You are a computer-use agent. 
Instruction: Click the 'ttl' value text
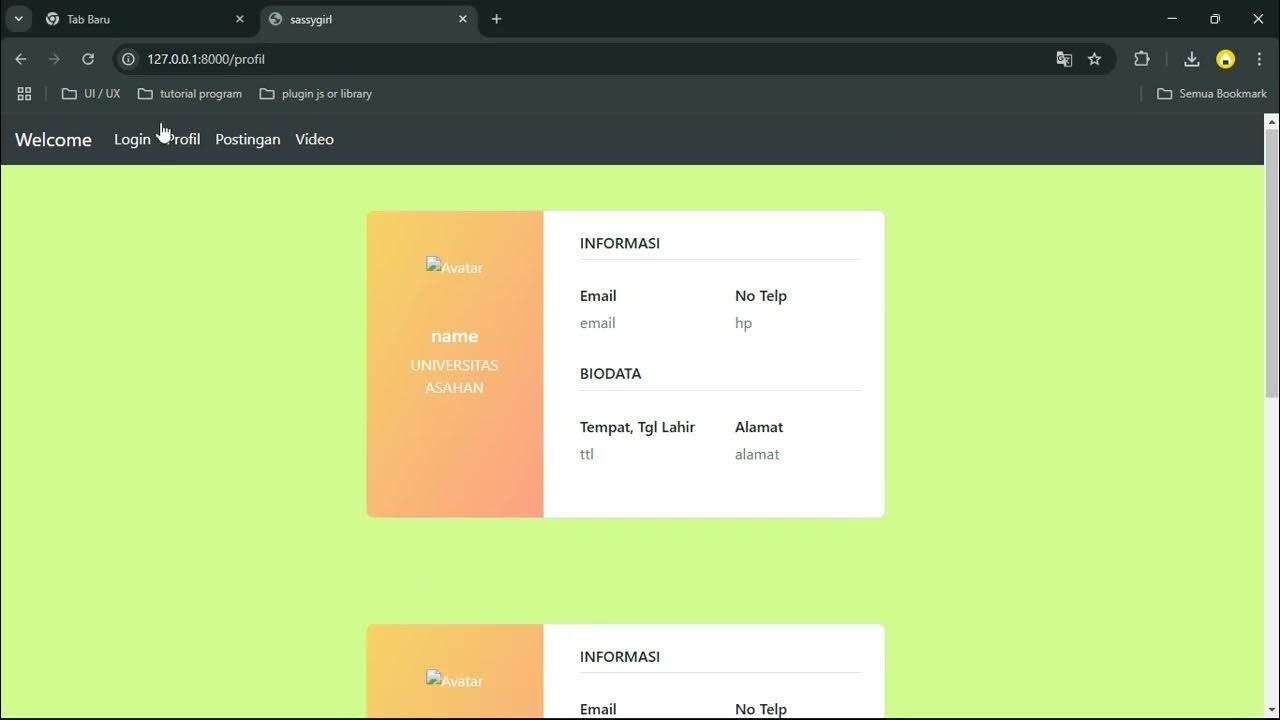coord(587,454)
